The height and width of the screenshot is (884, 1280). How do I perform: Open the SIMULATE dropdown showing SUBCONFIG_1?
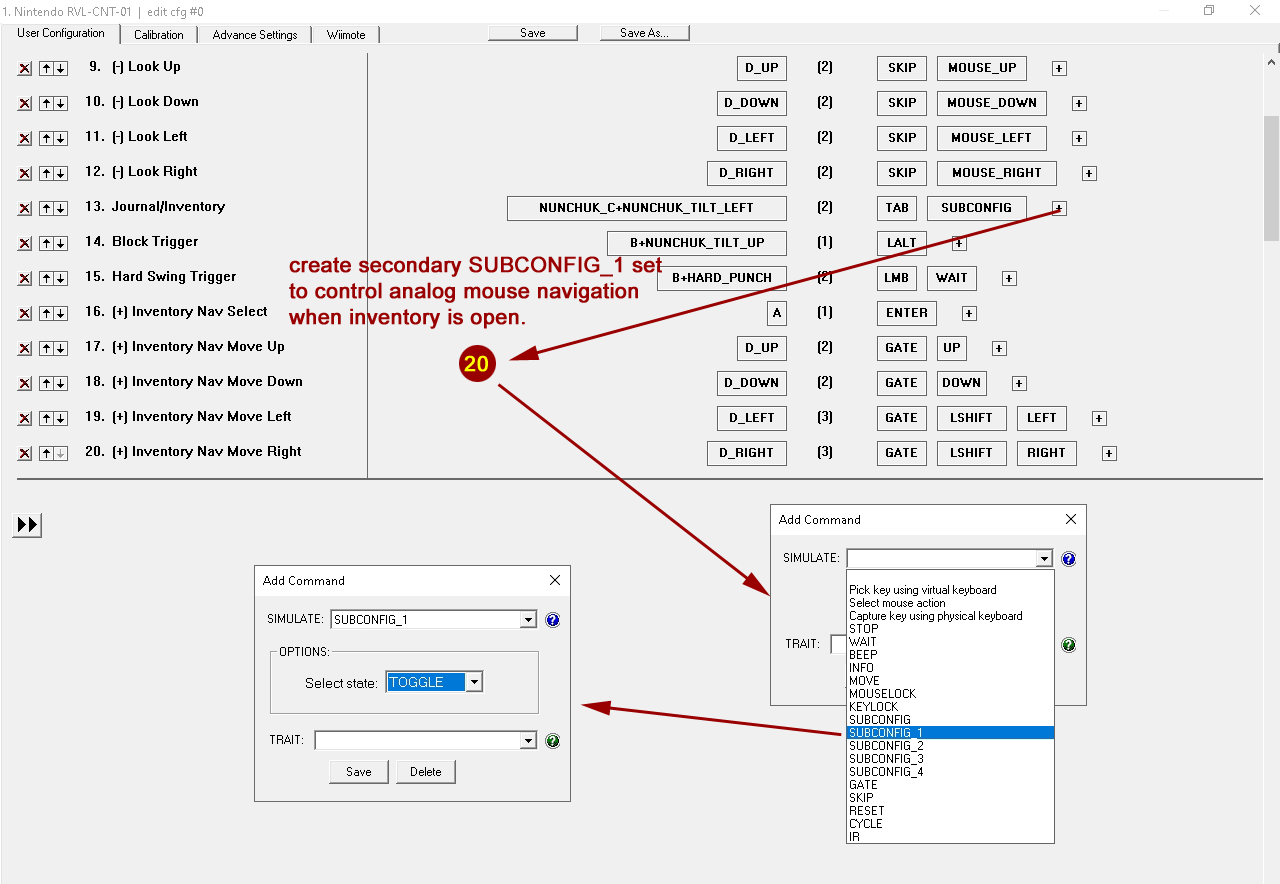coord(528,620)
